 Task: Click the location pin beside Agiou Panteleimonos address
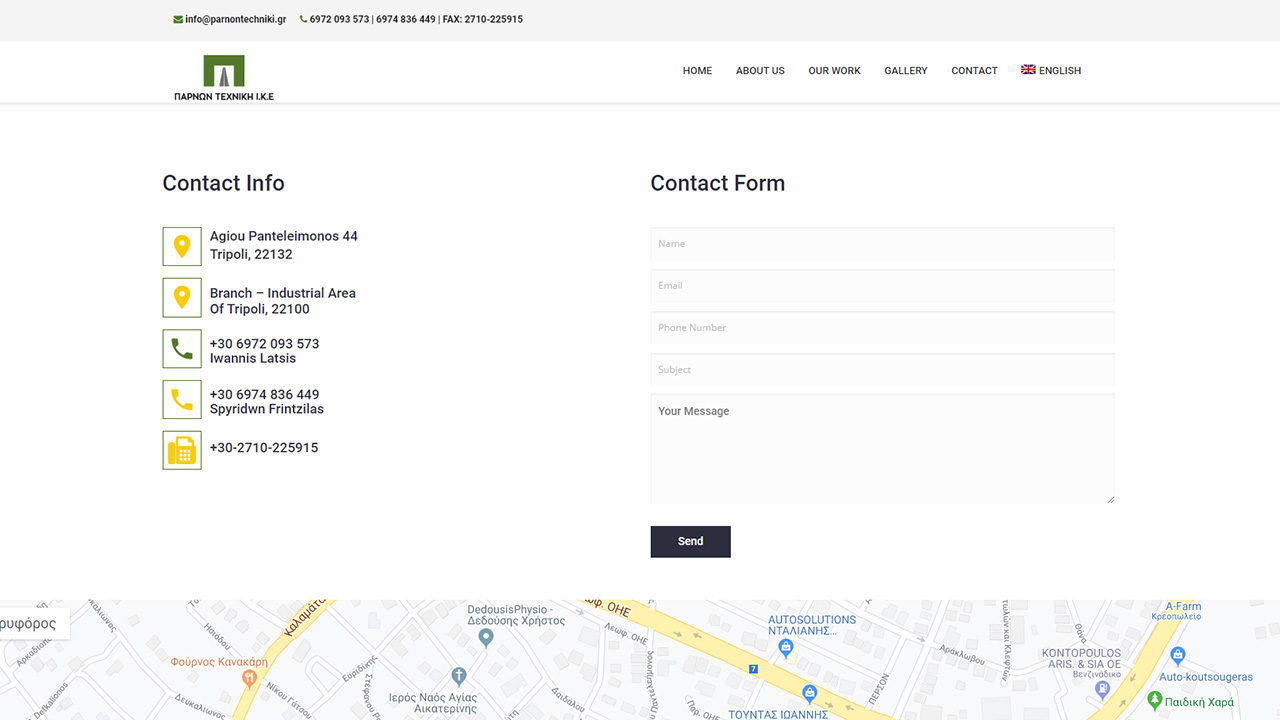pyautogui.click(x=182, y=246)
